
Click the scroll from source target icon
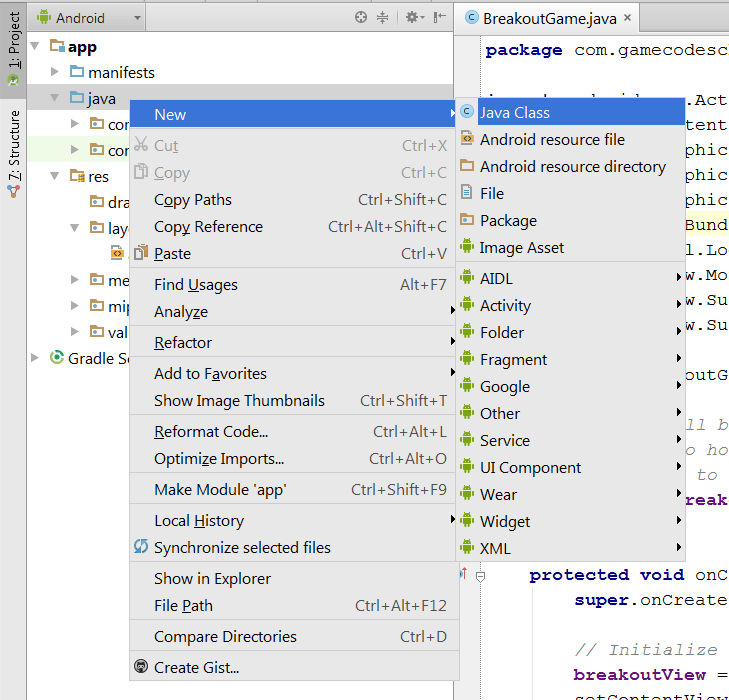tap(361, 18)
